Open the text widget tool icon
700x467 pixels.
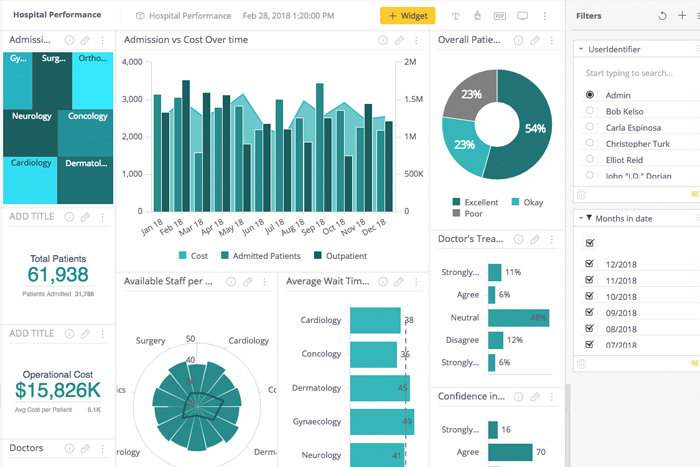(455, 16)
